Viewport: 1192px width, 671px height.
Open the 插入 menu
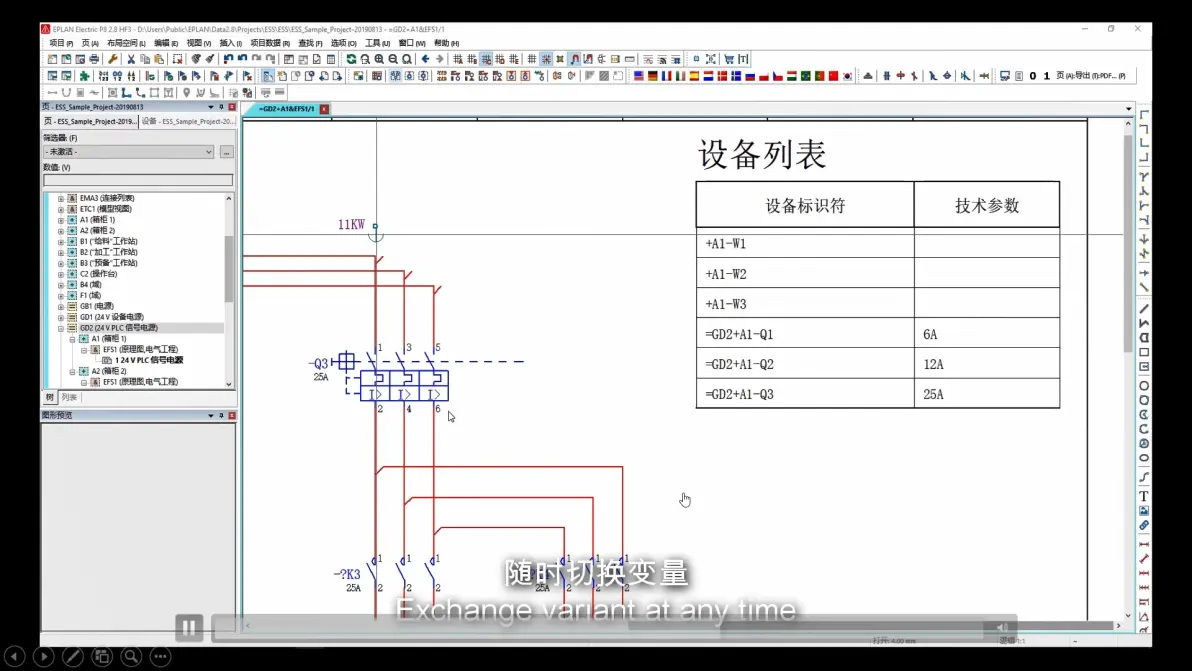tap(230, 43)
